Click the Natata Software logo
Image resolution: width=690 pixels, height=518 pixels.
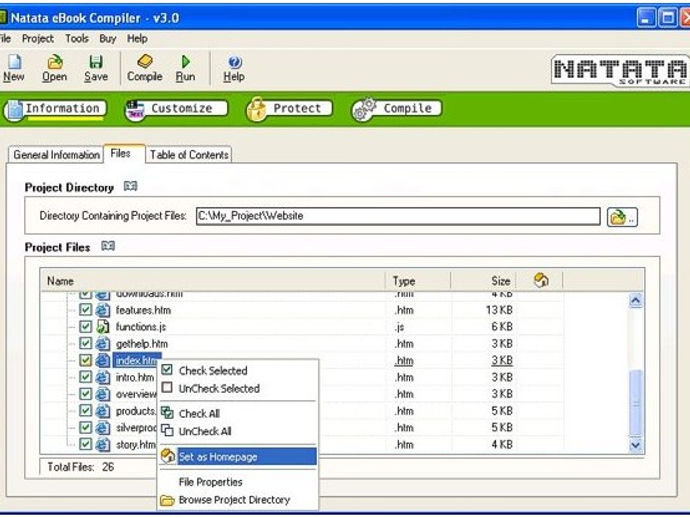[x=620, y=70]
